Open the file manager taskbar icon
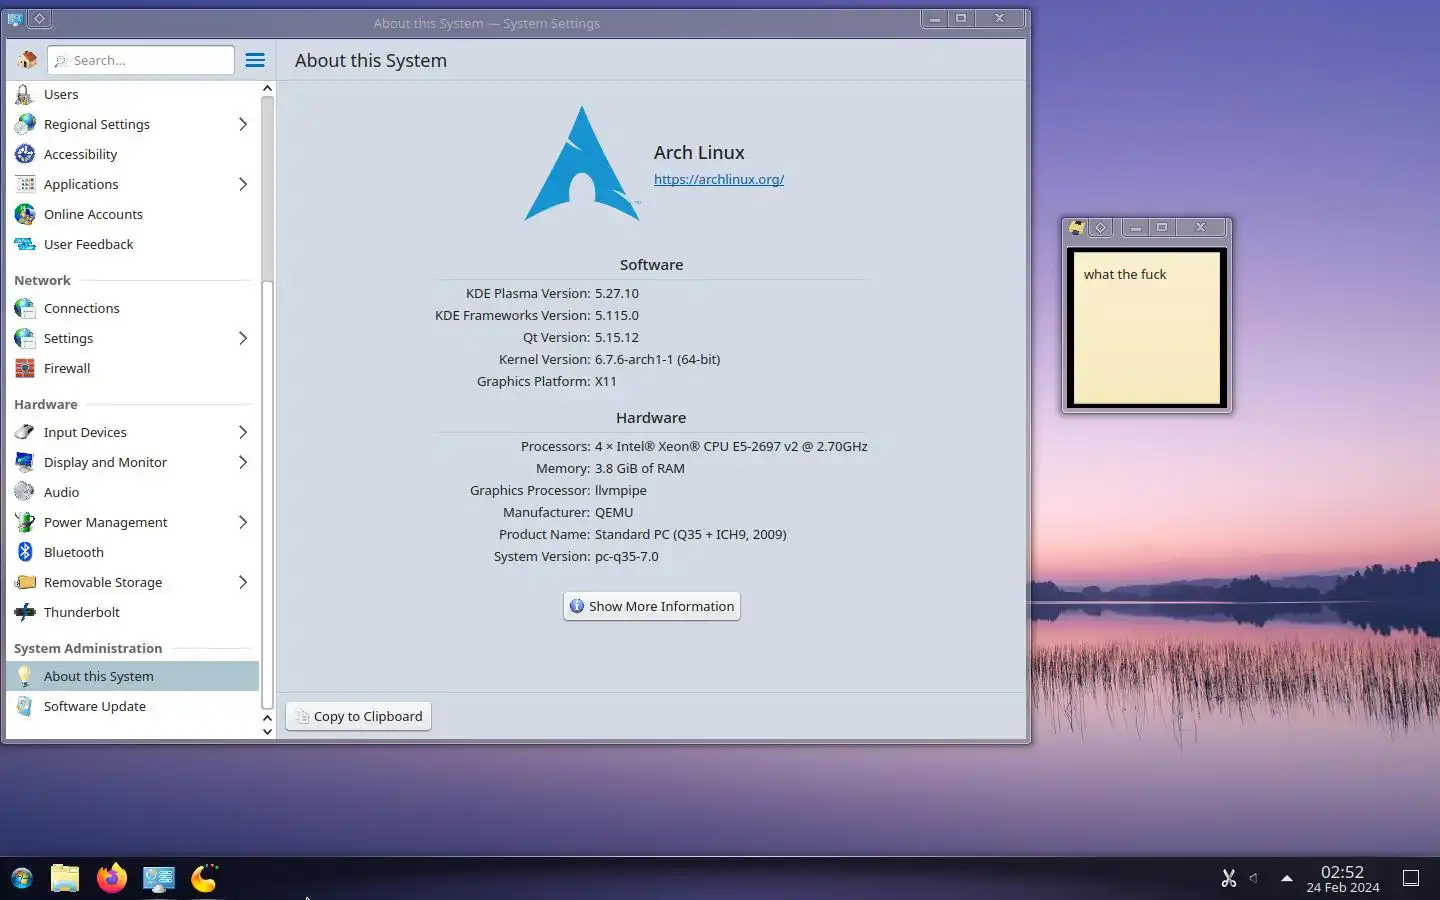The width and height of the screenshot is (1440, 900). (x=65, y=878)
